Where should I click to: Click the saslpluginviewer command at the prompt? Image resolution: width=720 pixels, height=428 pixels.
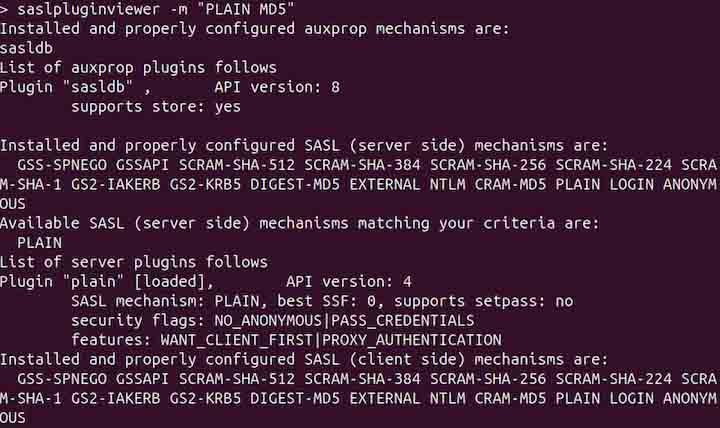88,10
